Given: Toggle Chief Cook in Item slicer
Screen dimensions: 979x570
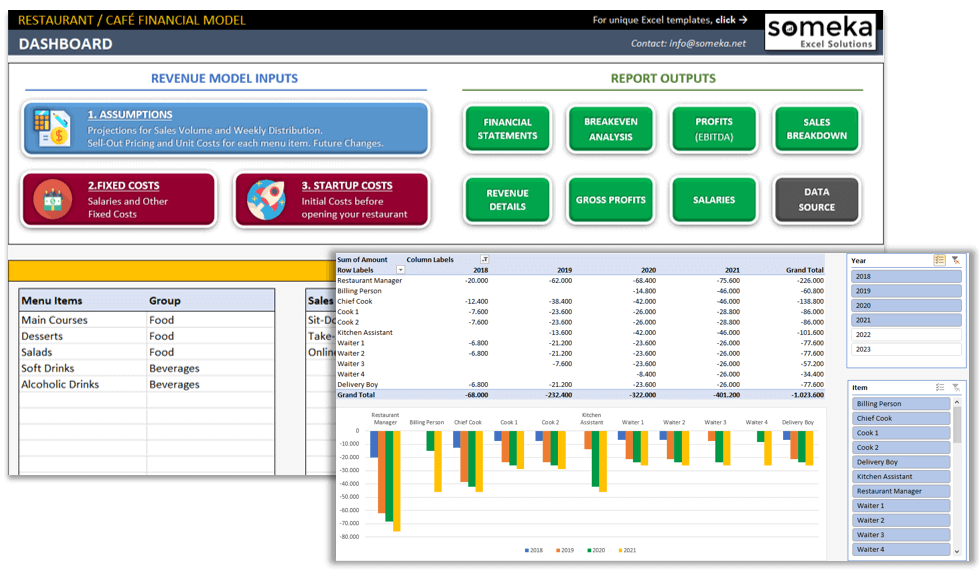Looking at the screenshot, I should coord(901,418).
